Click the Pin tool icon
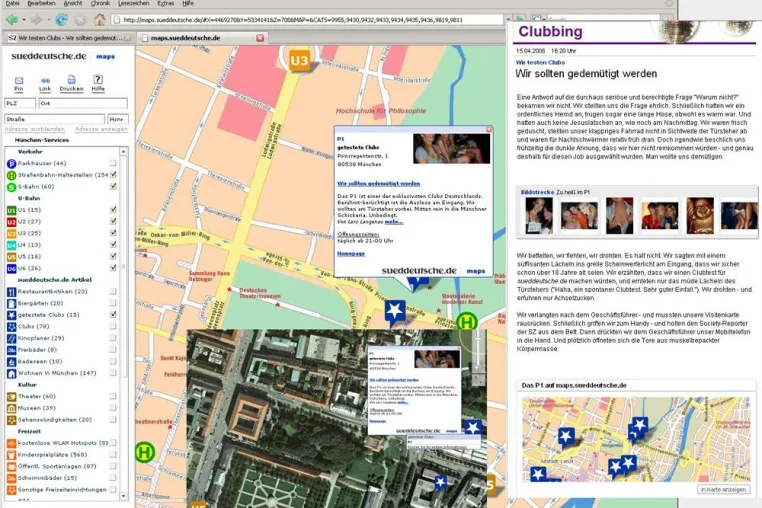The width and height of the screenshot is (762, 508). [x=18, y=81]
